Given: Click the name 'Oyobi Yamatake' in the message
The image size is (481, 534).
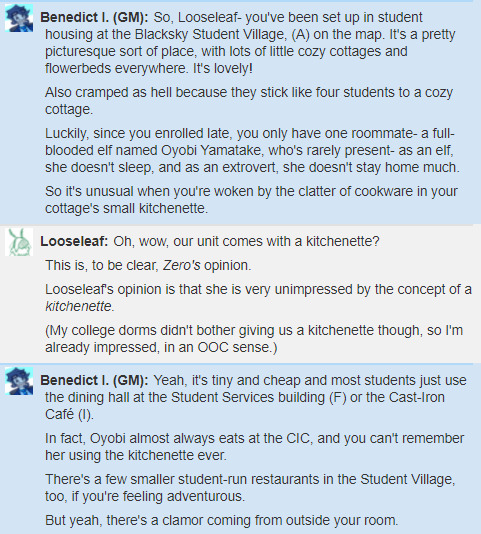Looking at the screenshot, I should tap(211, 150).
